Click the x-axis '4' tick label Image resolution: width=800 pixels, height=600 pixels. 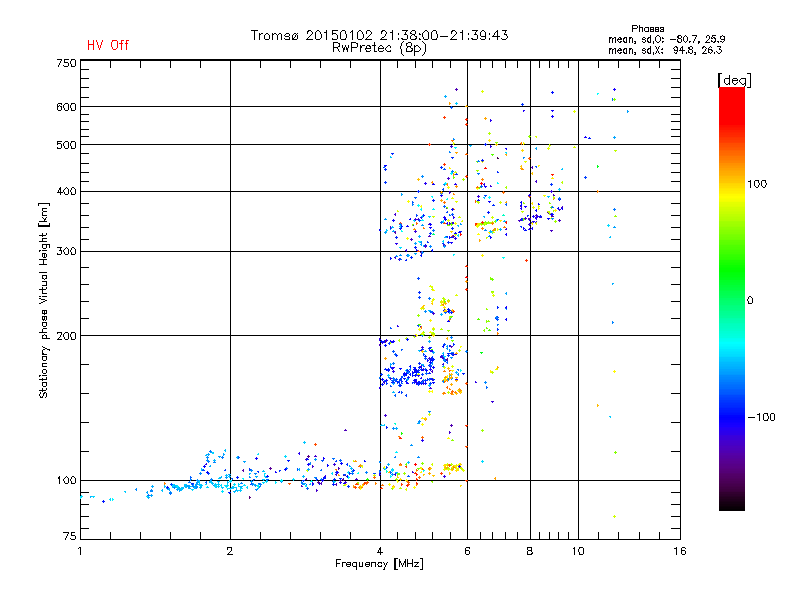point(380,551)
